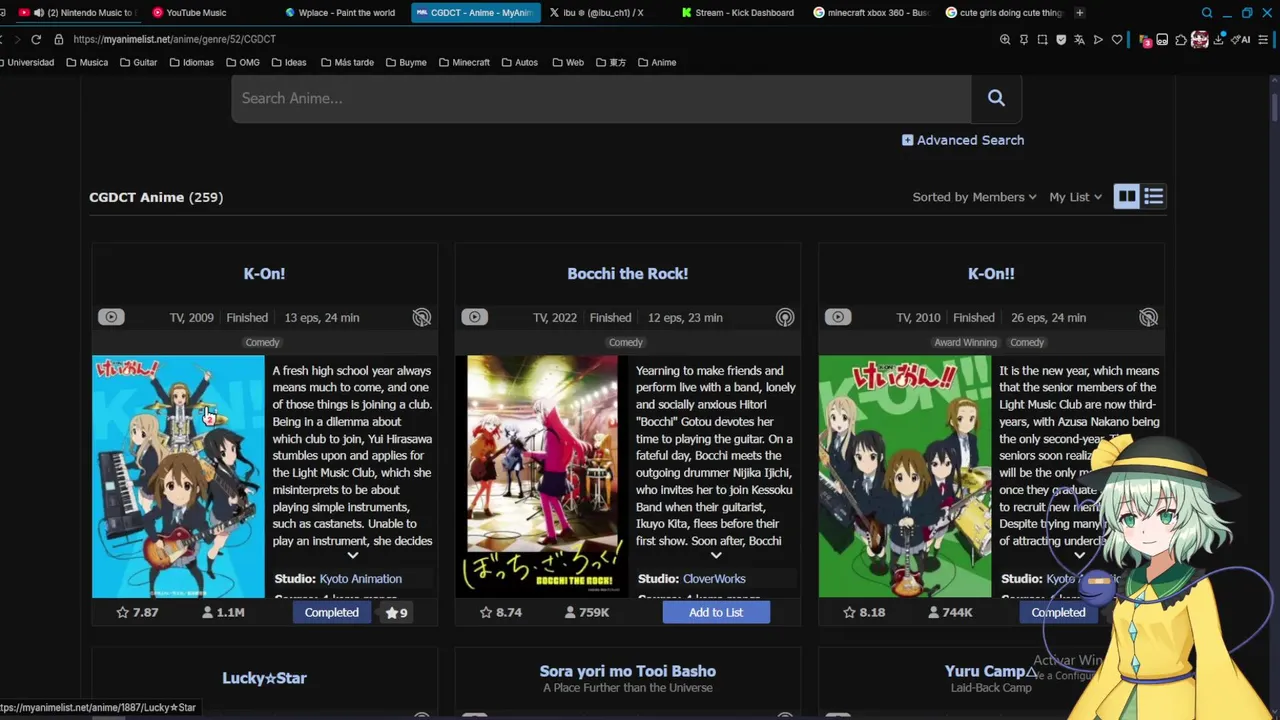
Task: Click Completed status on K-On! 2009
Action: click(332, 612)
